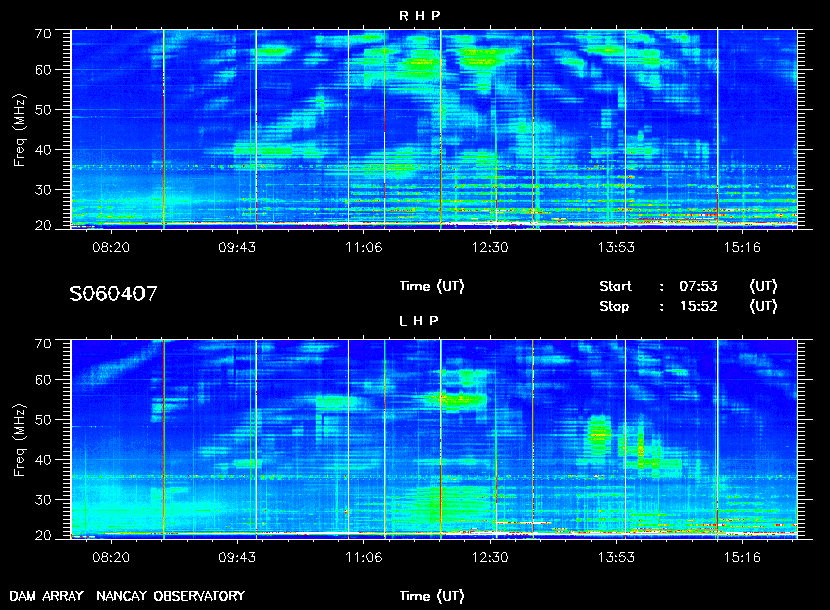Click the "13:53" time tick under RHP plot
Viewport: 830px width, 610px height.
616,247
